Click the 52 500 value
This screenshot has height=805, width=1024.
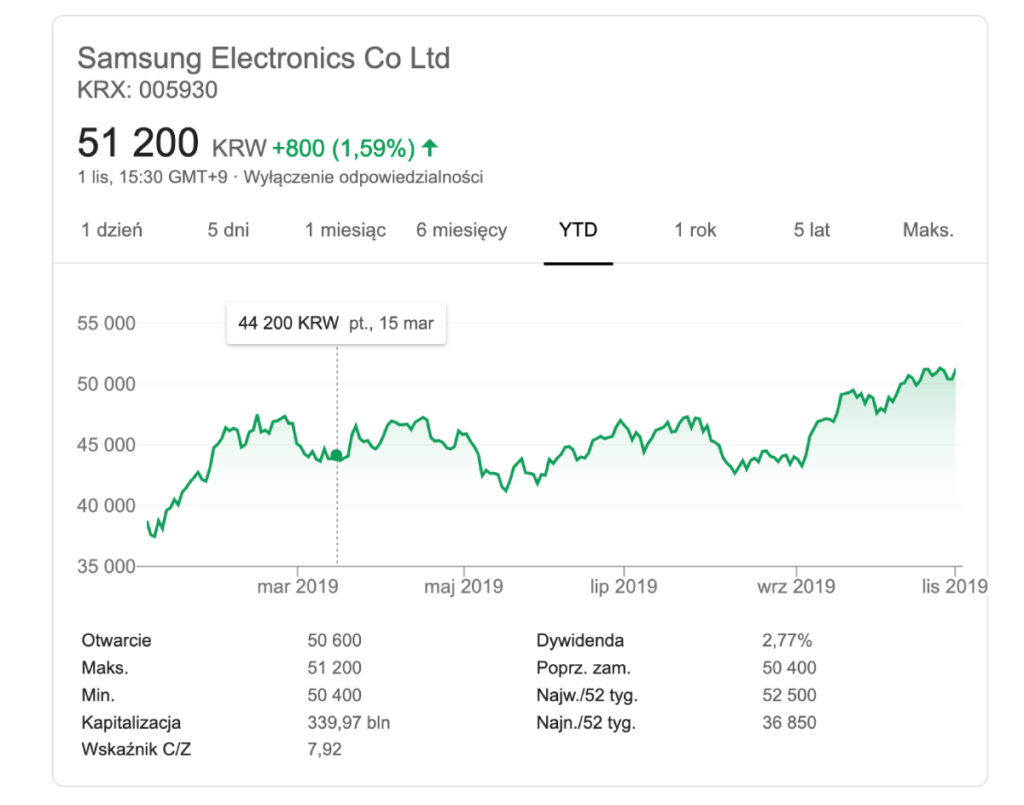pyautogui.click(x=789, y=695)
